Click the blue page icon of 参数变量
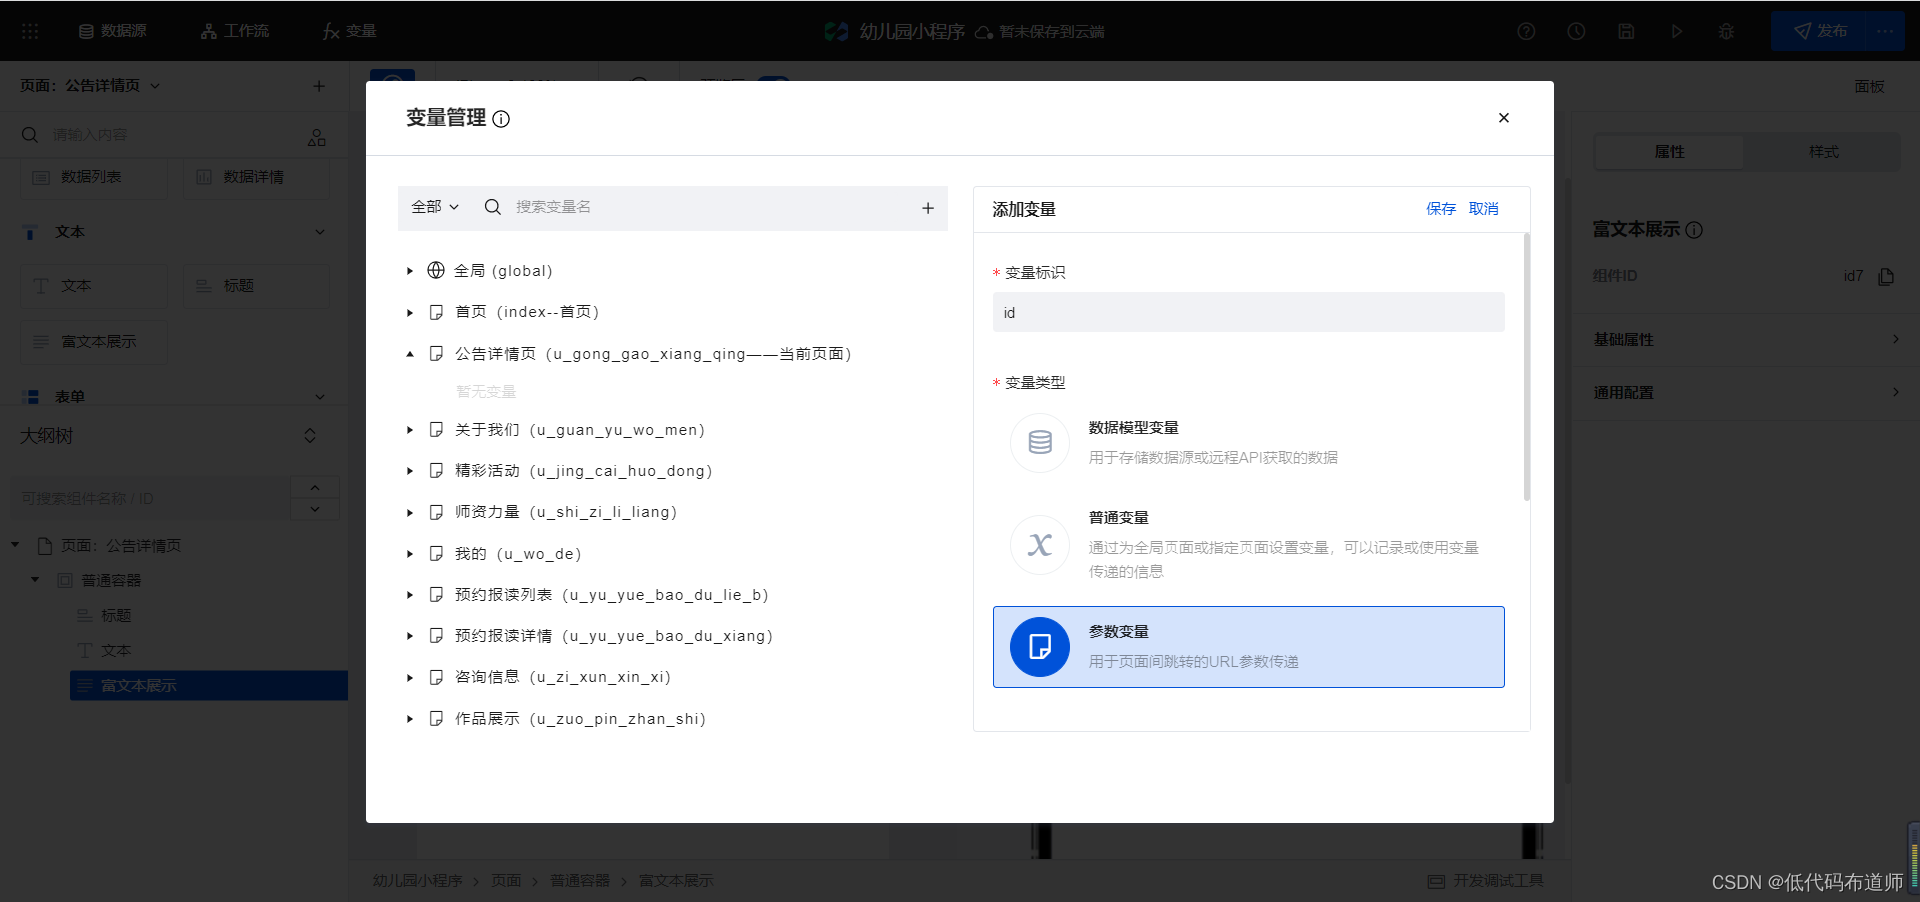 pyautogui.click(x=1040, y=647)
